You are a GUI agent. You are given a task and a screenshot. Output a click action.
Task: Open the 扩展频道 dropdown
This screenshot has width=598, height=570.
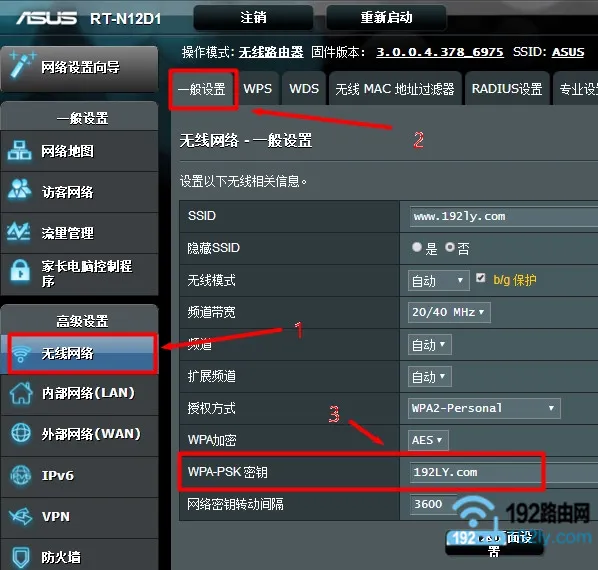click(429, 377)
